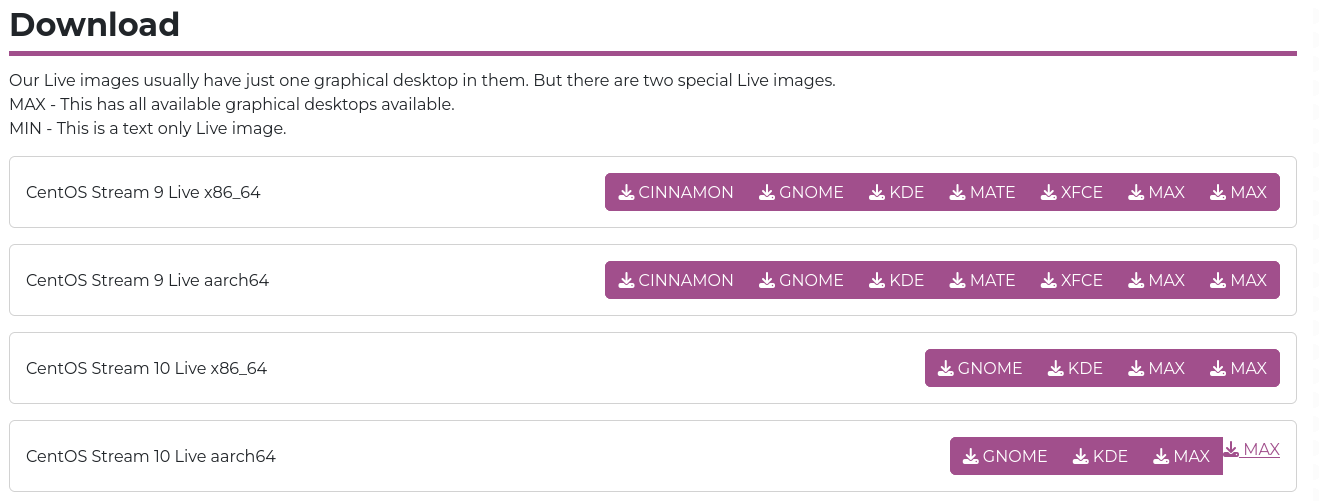Screen dimensions: 1319x501
Task: Click MATE download icon, Stream 9 aarch64
Action: click(x=958, y=280)
